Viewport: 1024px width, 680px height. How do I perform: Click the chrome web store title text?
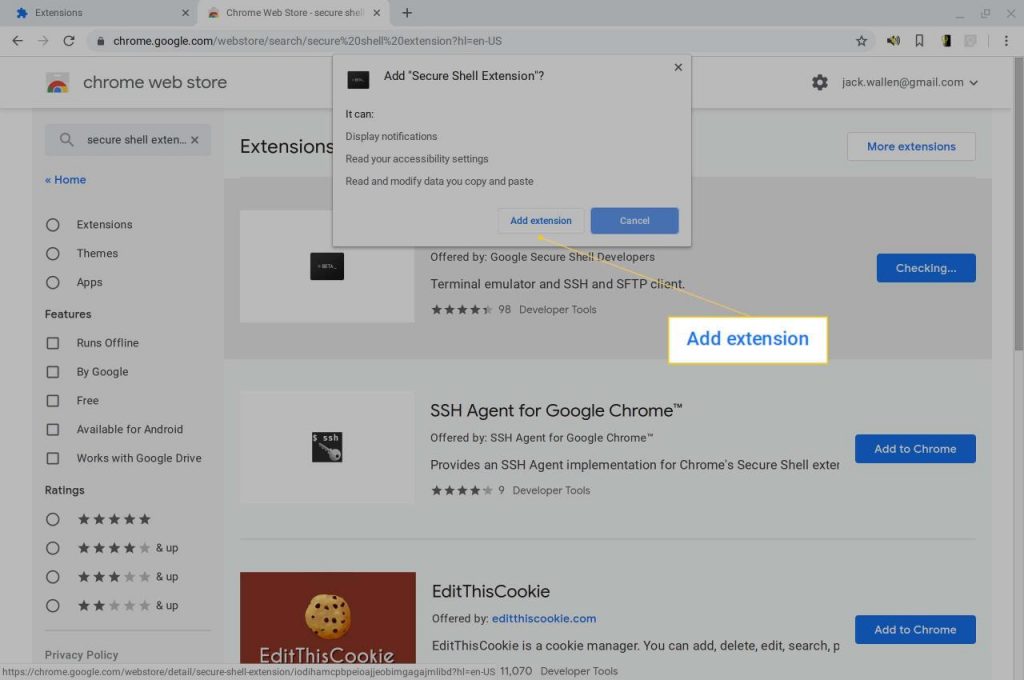[155, 82]
